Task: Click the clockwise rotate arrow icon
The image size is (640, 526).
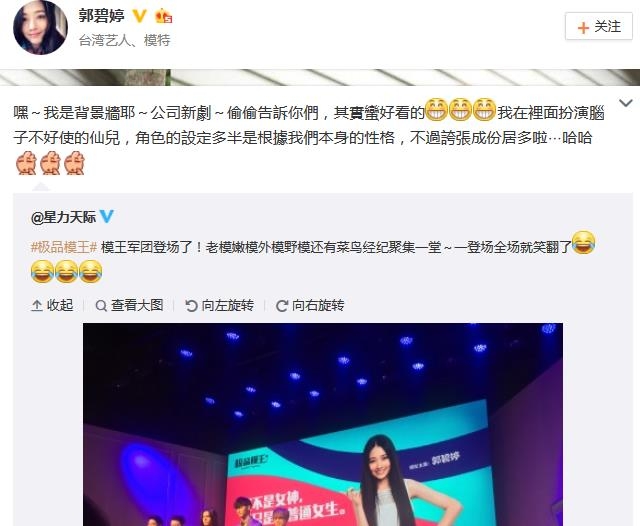Action: click(282, 306)
